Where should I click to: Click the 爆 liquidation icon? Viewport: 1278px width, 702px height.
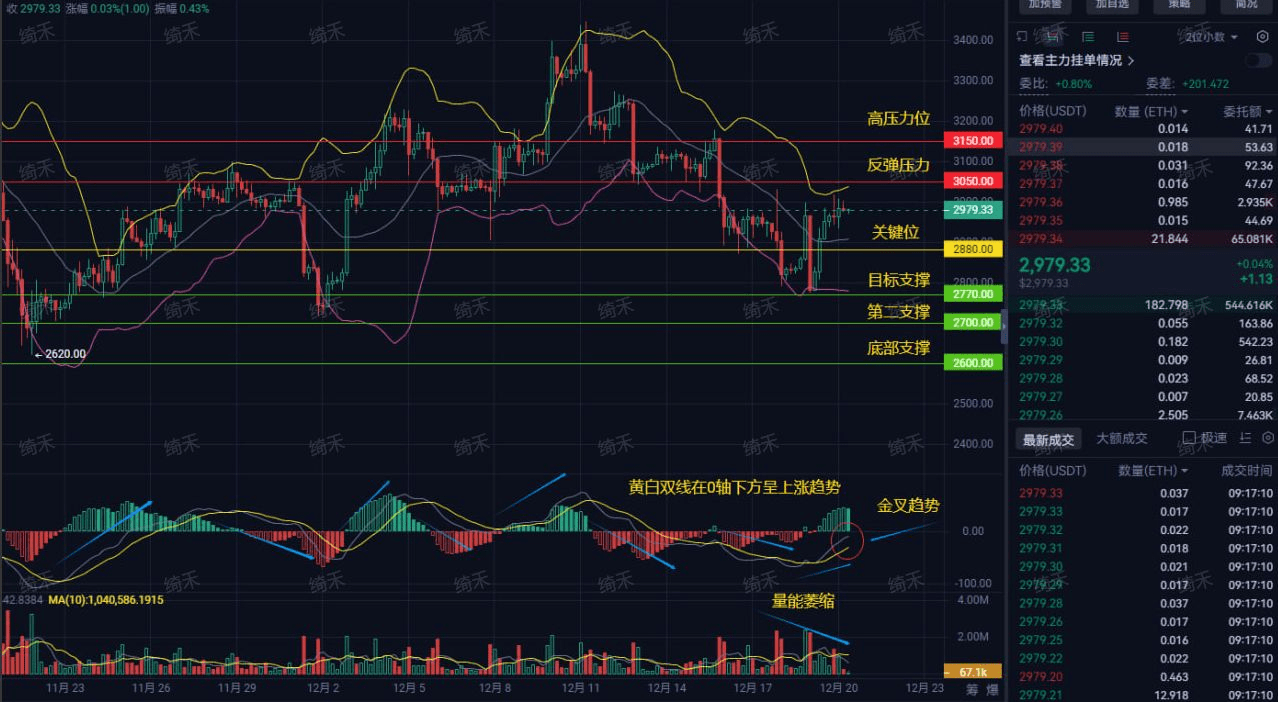pos(992,689)
